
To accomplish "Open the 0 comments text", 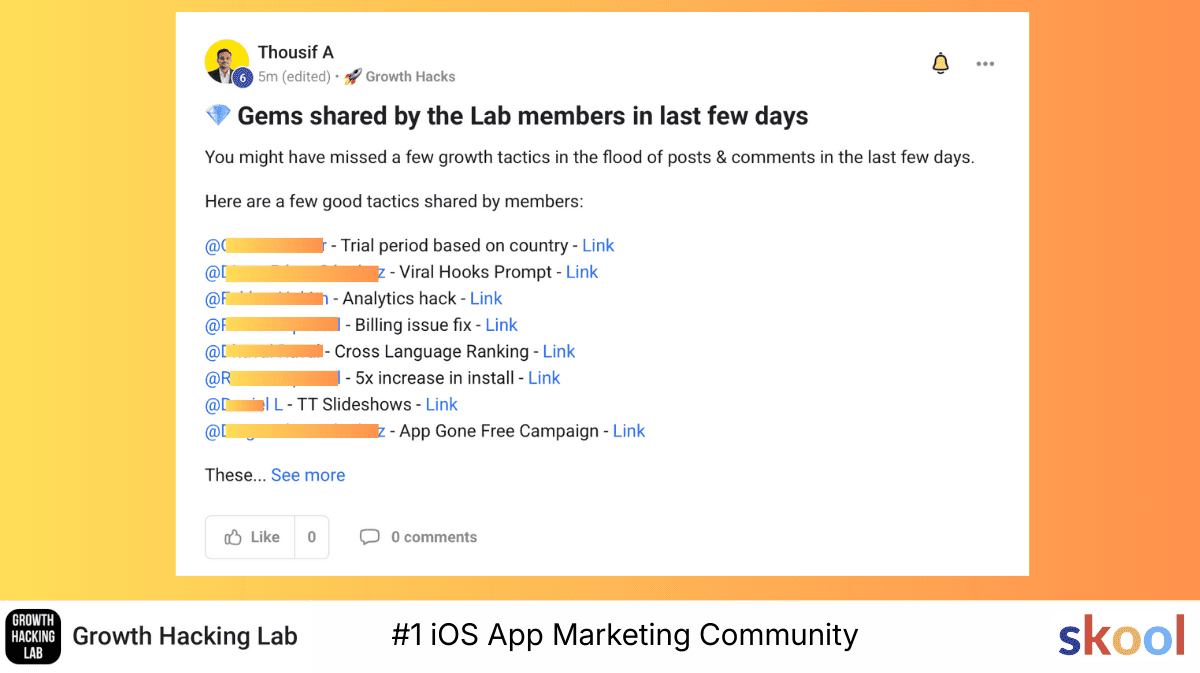I will pos(434,537).
